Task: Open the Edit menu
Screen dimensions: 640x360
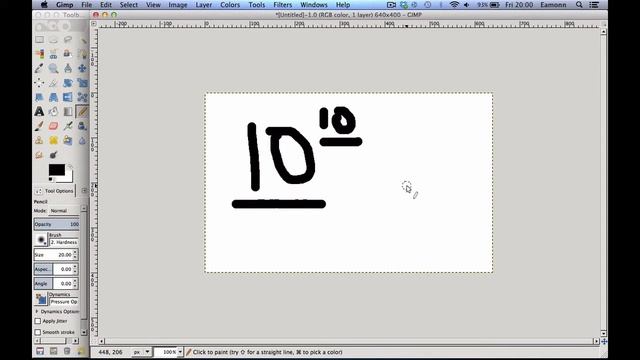Action: point(106,5)
